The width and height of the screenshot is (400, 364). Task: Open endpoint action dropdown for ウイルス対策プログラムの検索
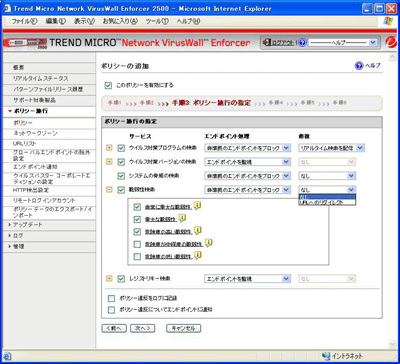[248, 148]
